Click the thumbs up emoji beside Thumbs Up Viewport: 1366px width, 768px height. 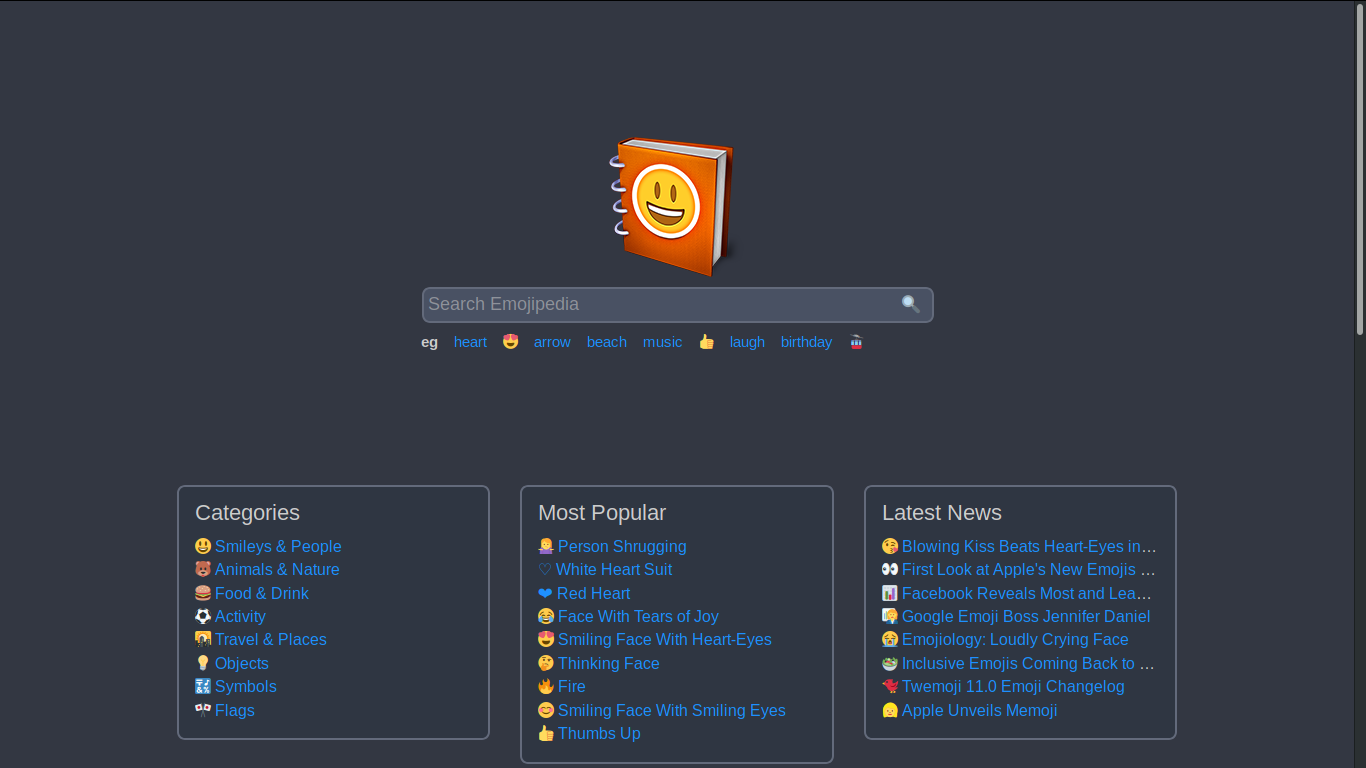pyautogui.click(x=546, y=733)
